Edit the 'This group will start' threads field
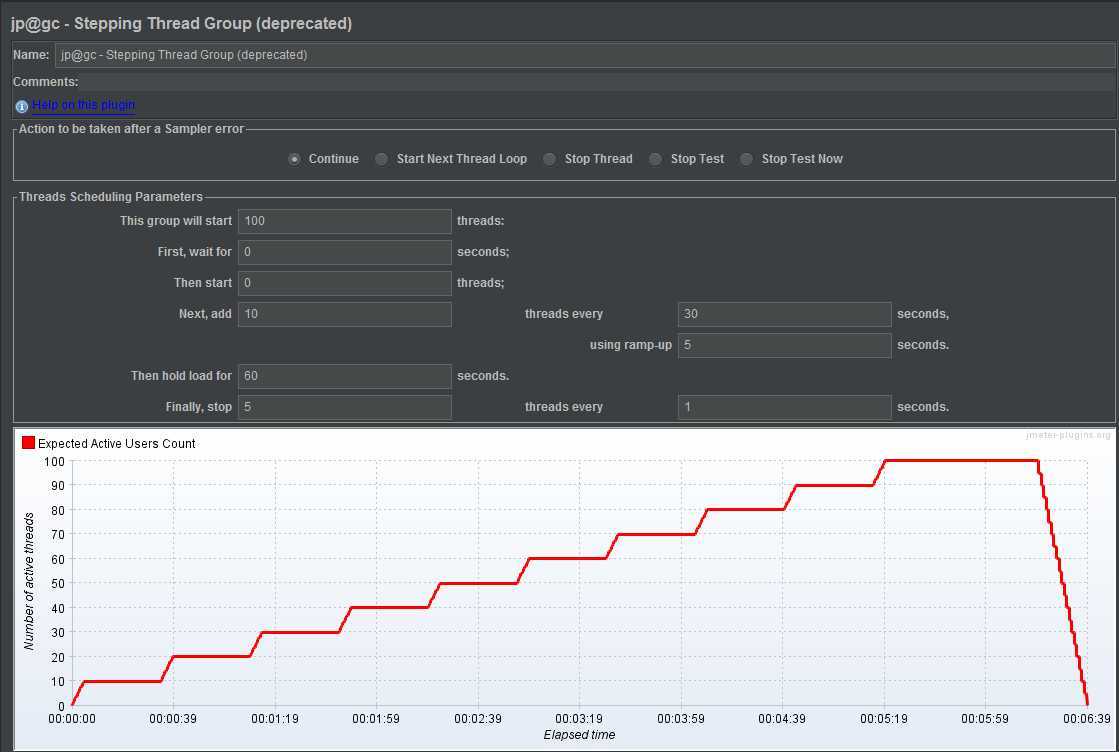 (x=344, y=221)
